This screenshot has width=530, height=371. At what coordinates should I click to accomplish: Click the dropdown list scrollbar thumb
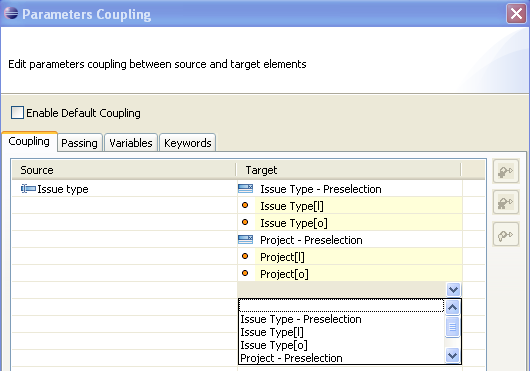click(453, 327)
